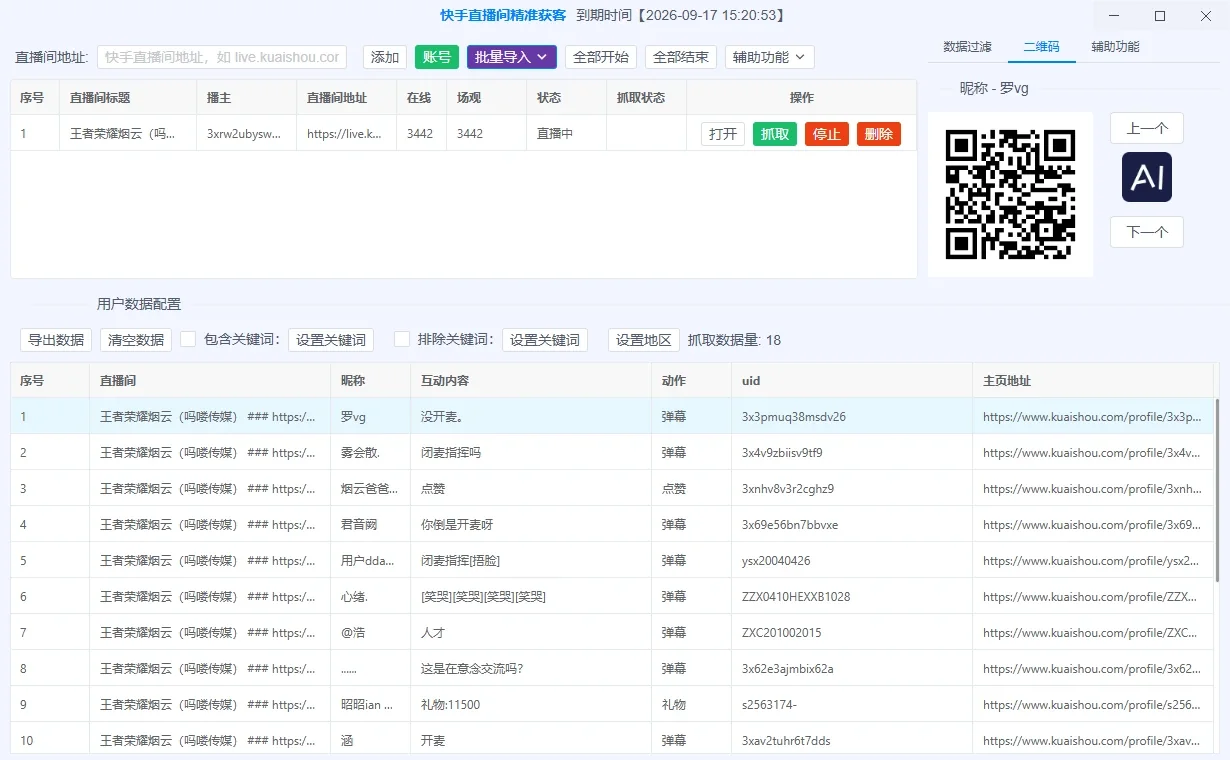The height and width of the screenshot is (760, 1230).
Task: Click the 清空数据 button
Action: pos(136,340)
